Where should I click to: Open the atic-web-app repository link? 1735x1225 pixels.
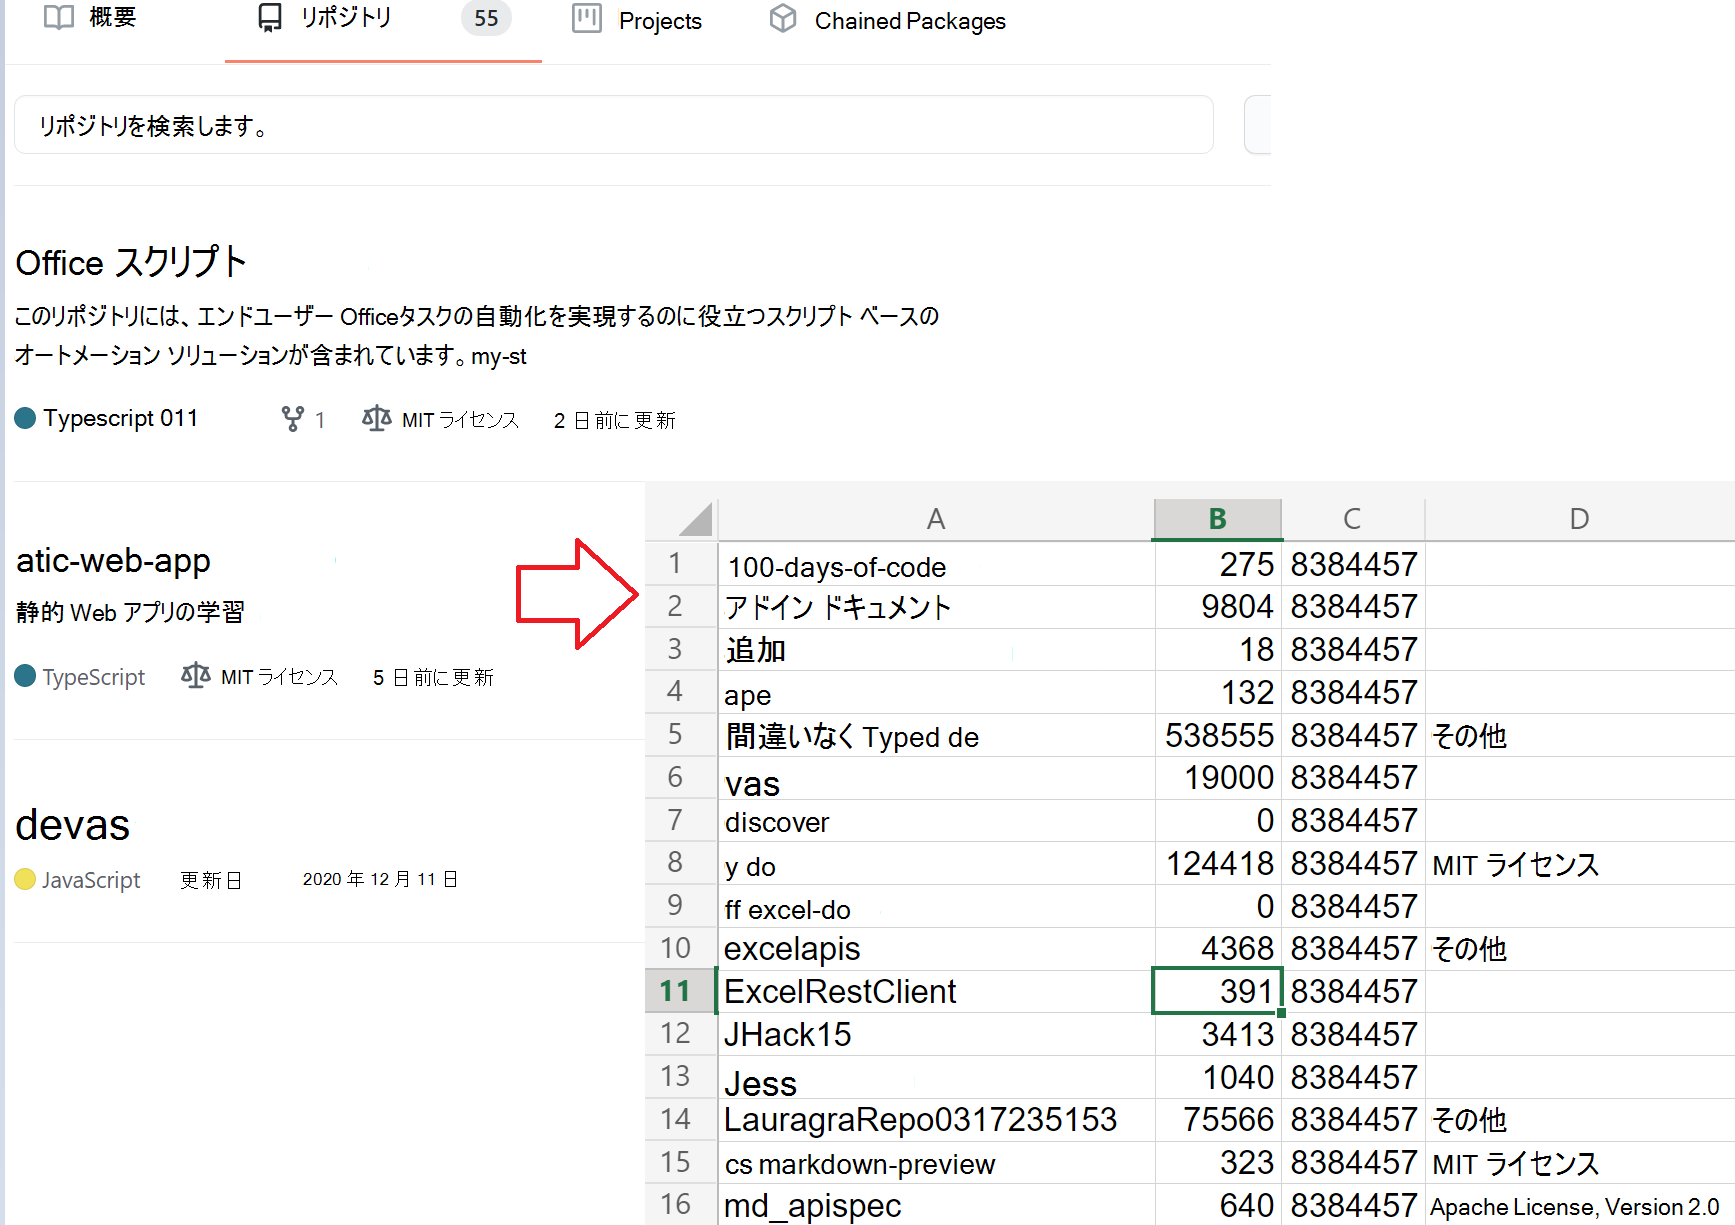[112, 560]
